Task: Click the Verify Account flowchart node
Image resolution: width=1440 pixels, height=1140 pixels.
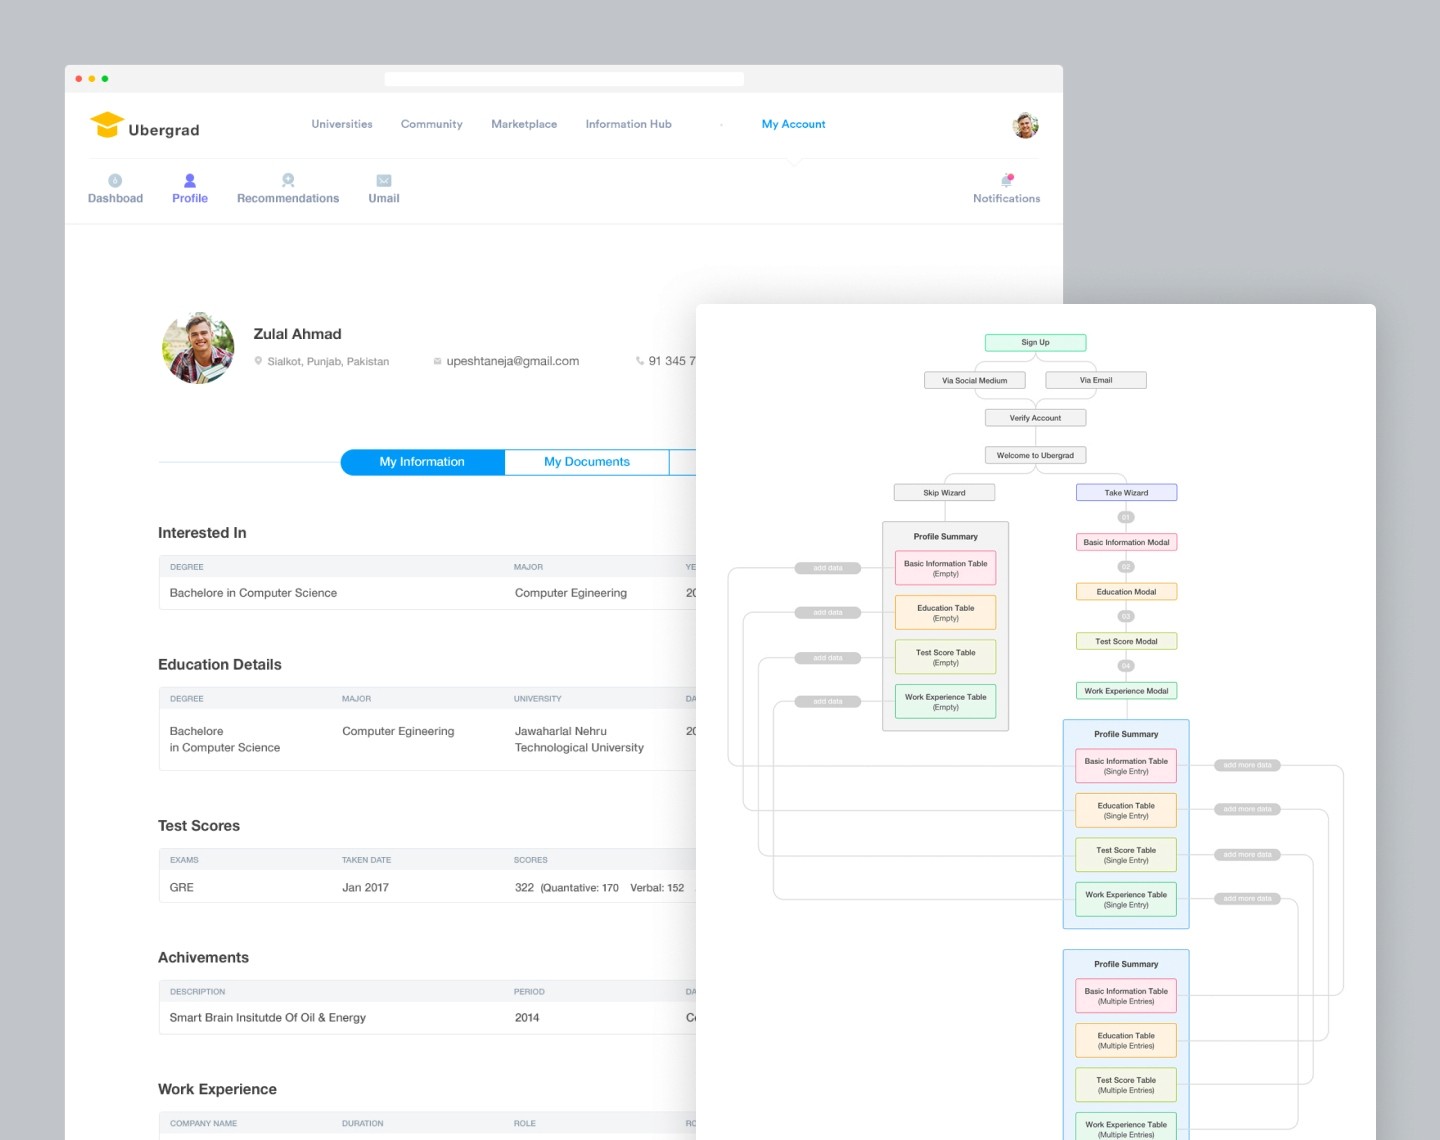Action: pos(1036,418)
